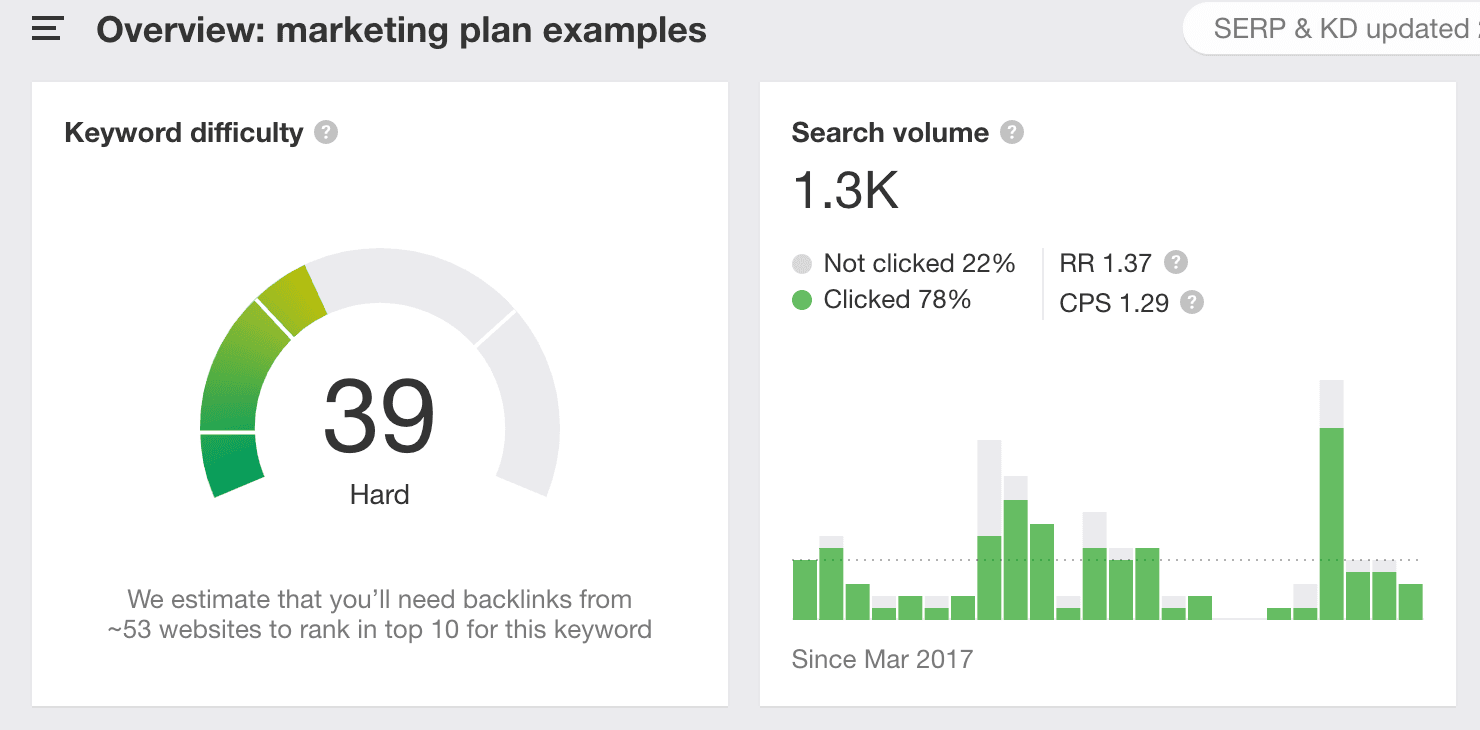This screenshot has height=730, width=1480.
Task: Click the keyword difficulty score 39
Action: [379, 417]
